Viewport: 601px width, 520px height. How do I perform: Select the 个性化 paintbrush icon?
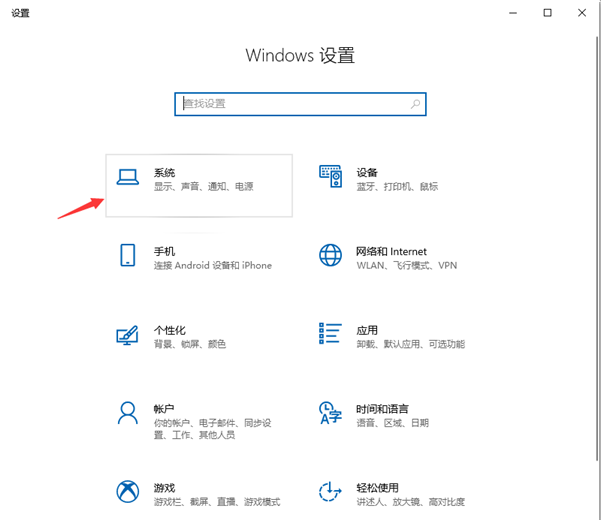[127, 335]
